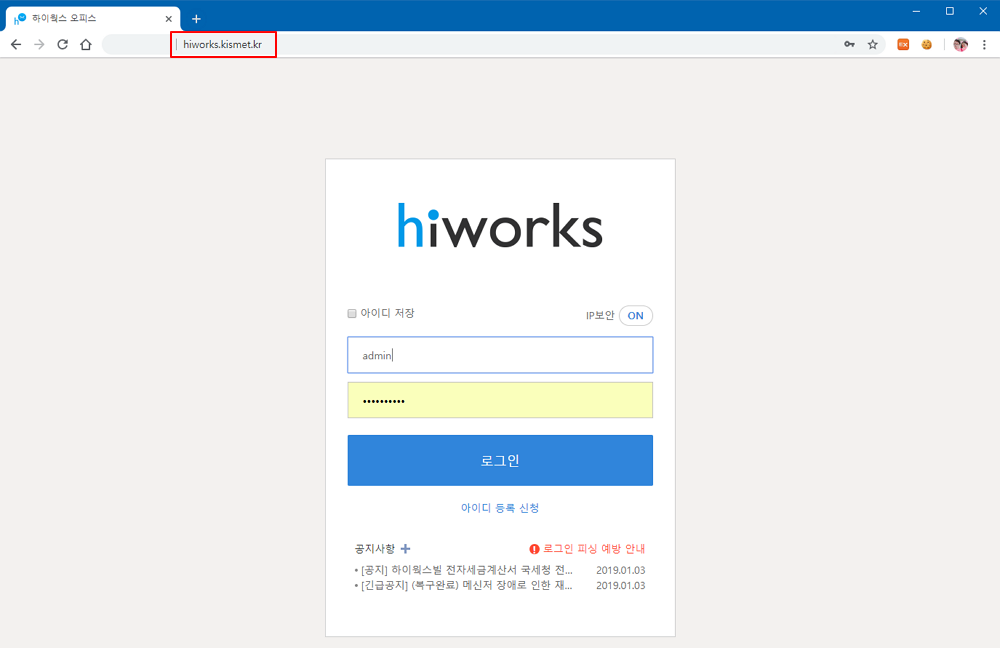The image size is (1000, 648).
Task: Open saved passwords key icon
Action: tap(849, 44)
